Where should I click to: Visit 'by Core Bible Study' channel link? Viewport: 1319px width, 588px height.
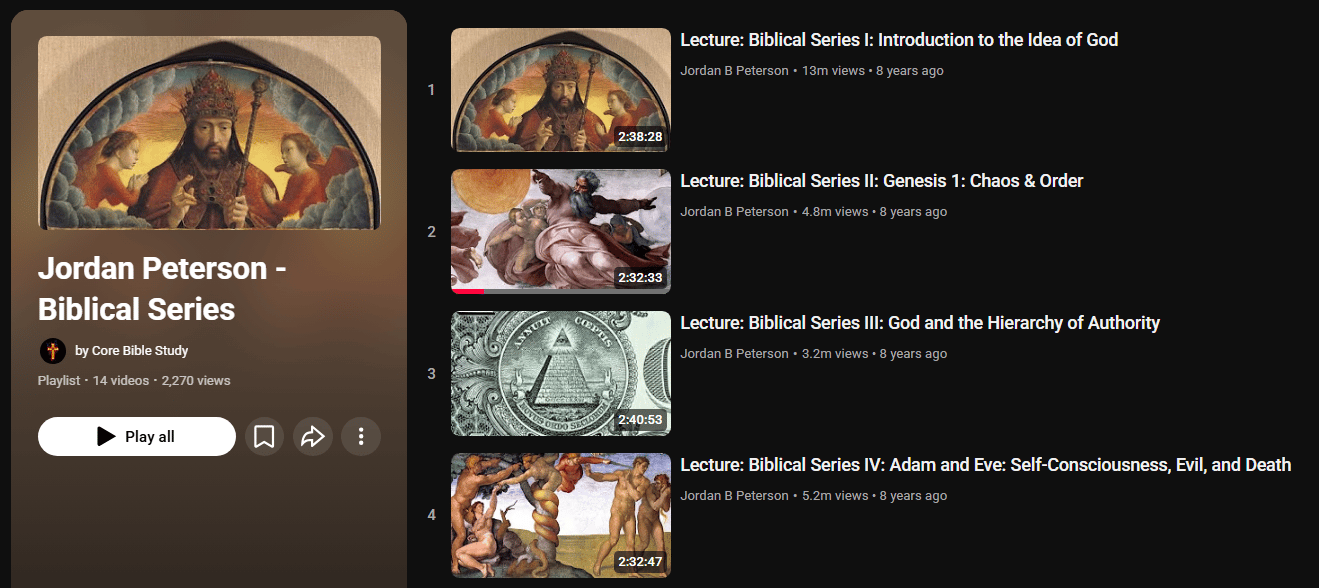coord(131,351)
